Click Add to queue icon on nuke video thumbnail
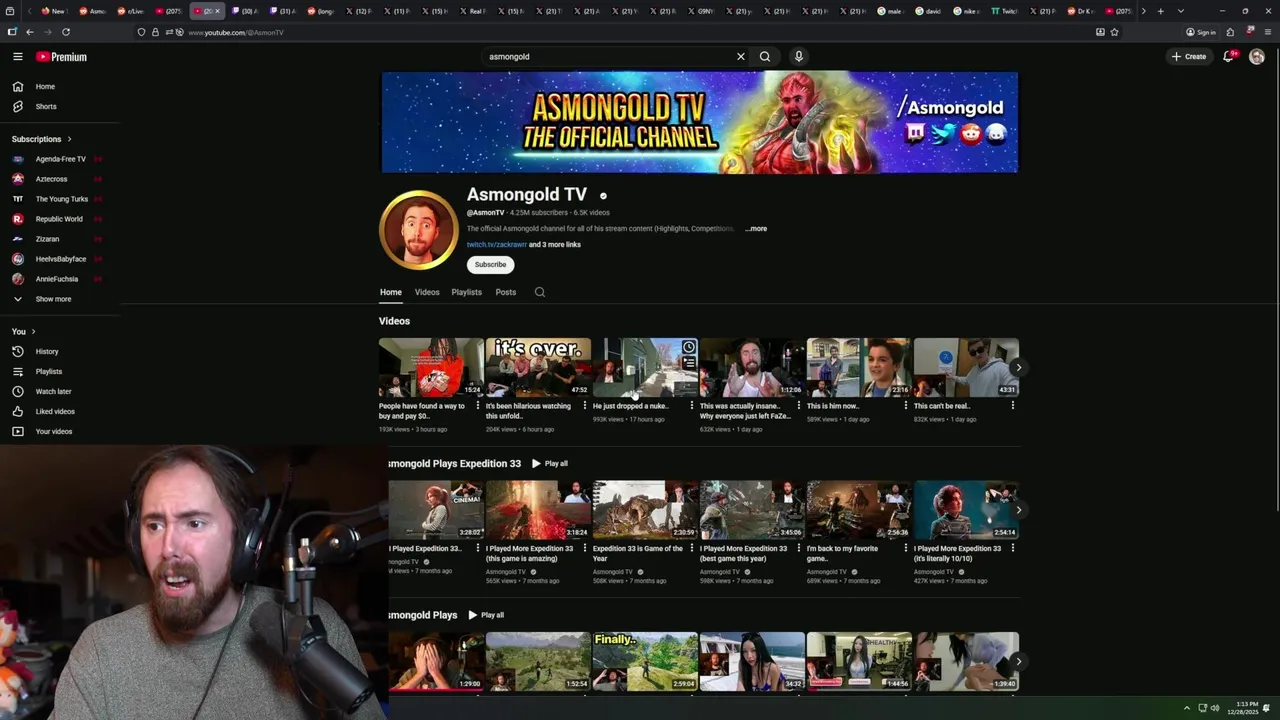 click(x=689, y=363)
